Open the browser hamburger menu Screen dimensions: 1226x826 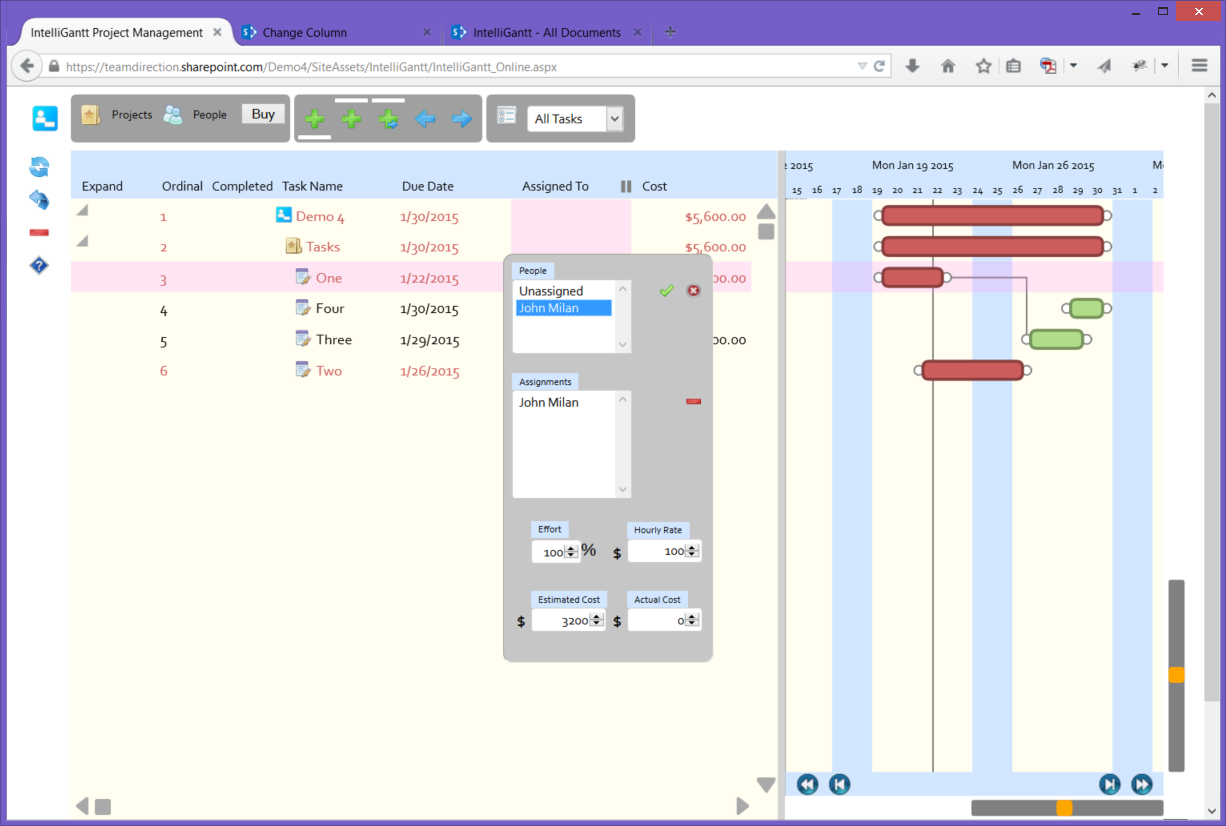pos(1199,66)
